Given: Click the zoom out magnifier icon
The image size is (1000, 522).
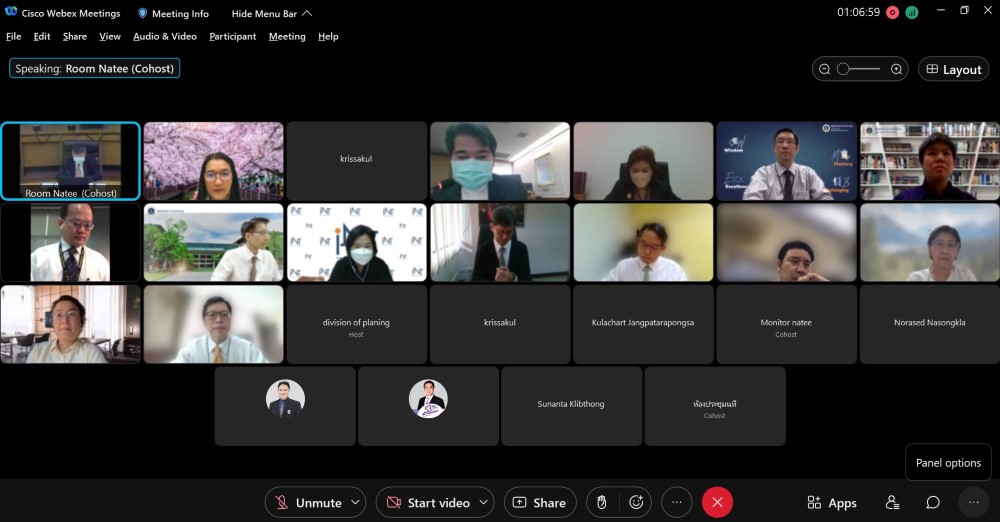Looking at the screenshot, I should point(825,69).
